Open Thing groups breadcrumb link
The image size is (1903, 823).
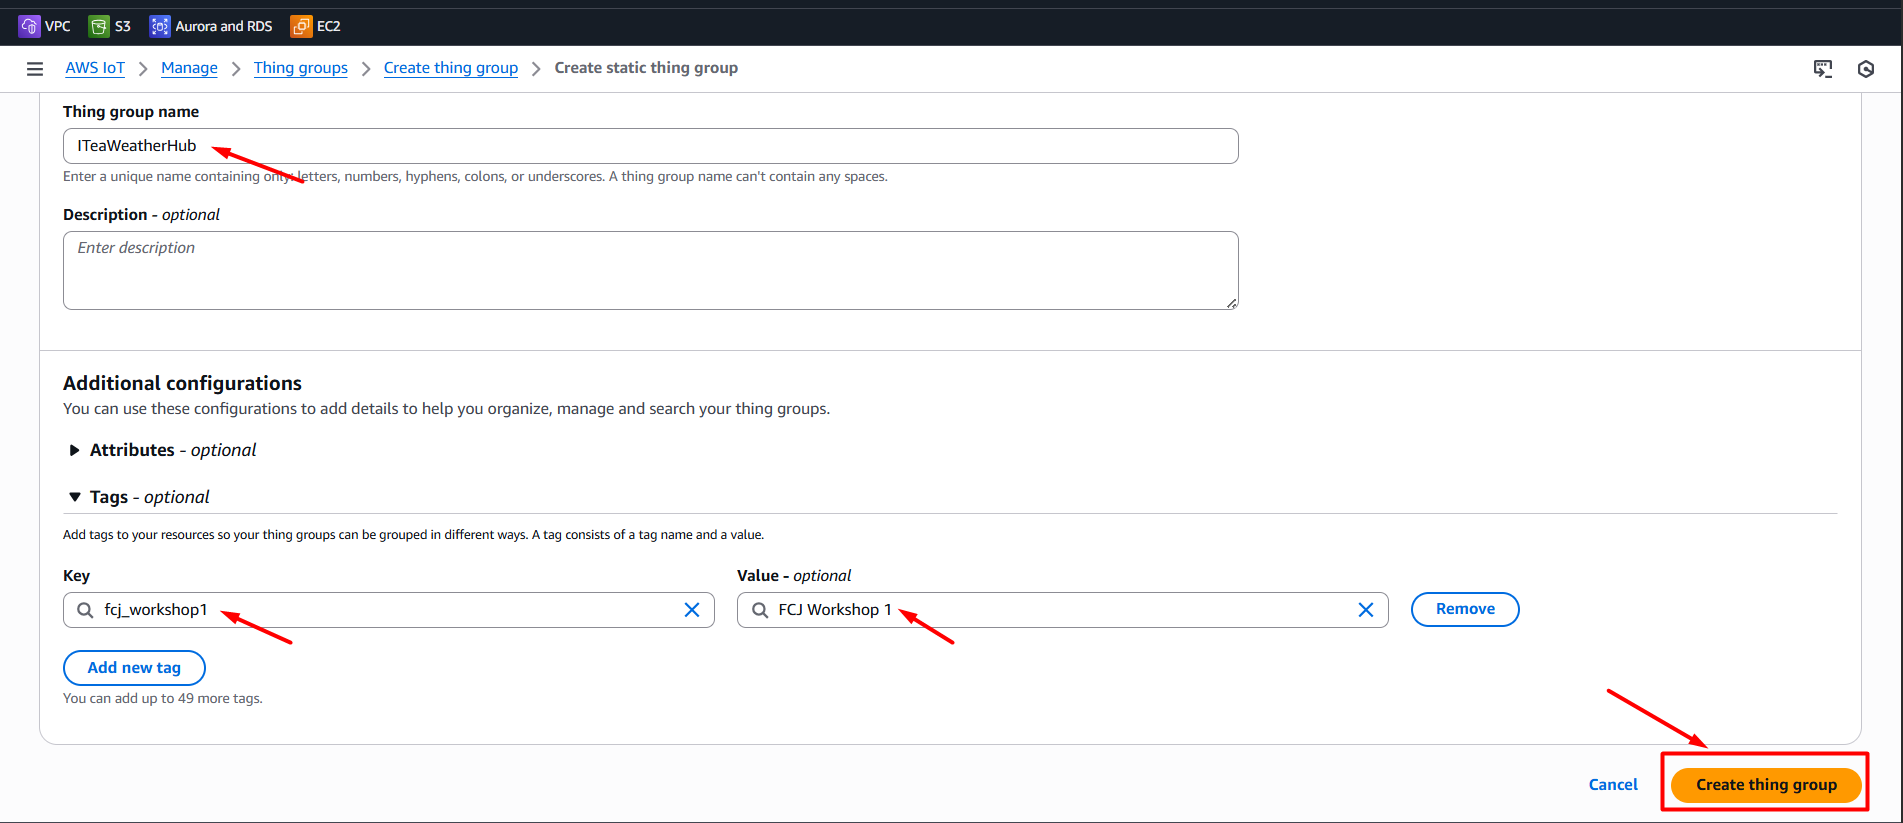coord(301,68)
